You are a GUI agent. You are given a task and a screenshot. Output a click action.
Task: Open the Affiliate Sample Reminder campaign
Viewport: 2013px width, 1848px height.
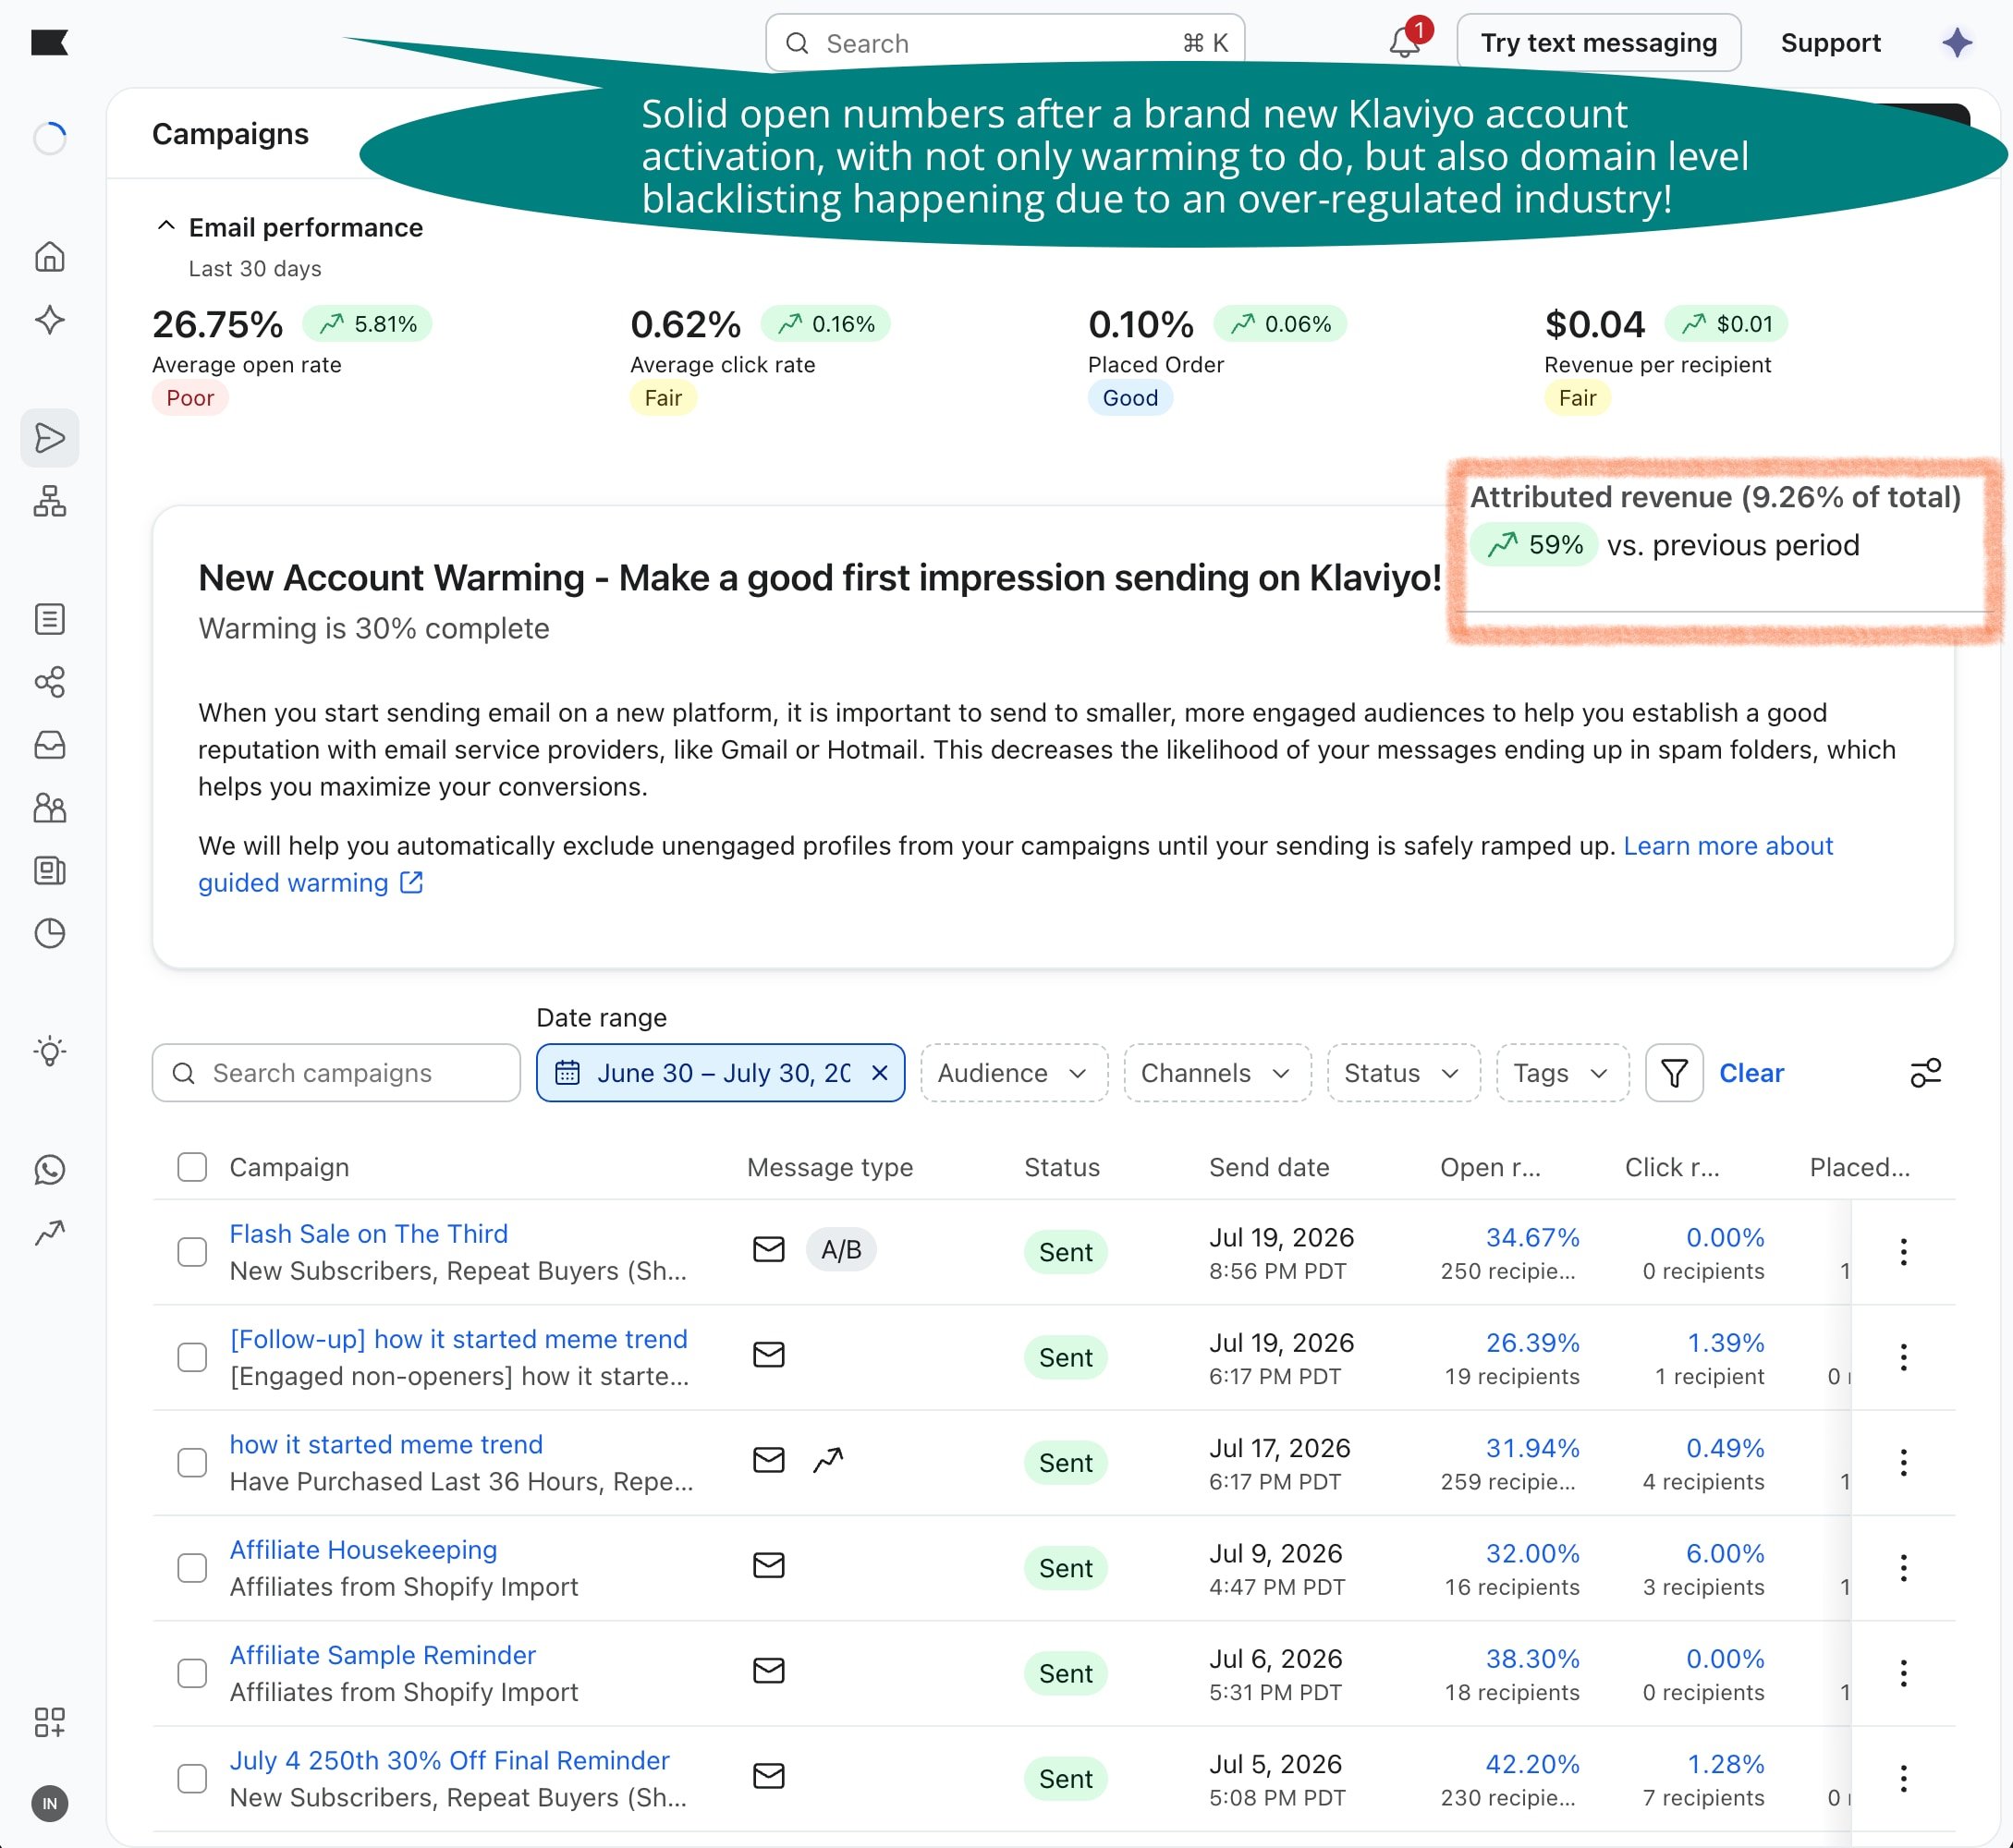tap(382, 1655)
